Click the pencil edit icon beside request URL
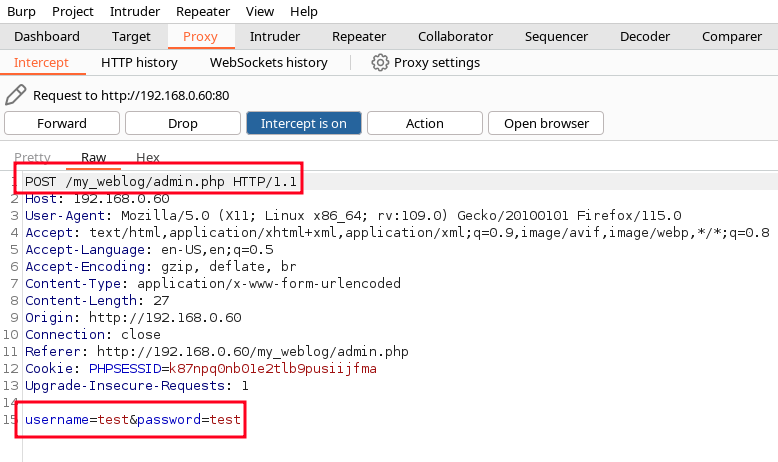Viewport: 778px width, 462px height. coord(15,95)
